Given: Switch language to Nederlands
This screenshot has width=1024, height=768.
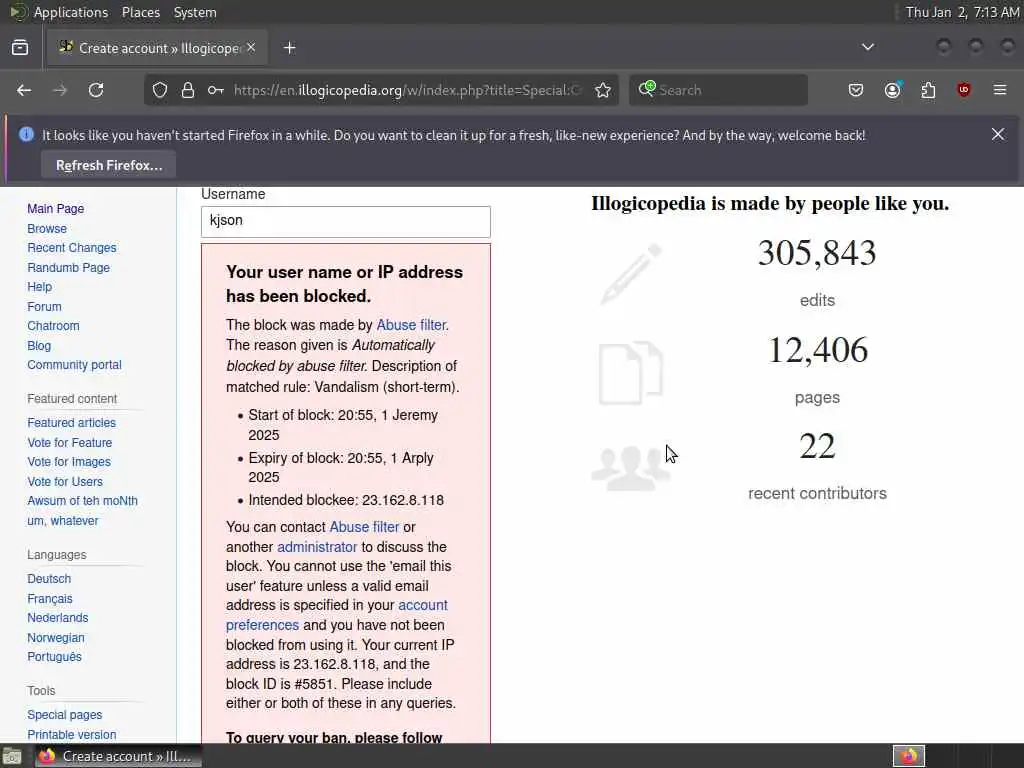Looking at the screenshot, I should click(57, 618).
